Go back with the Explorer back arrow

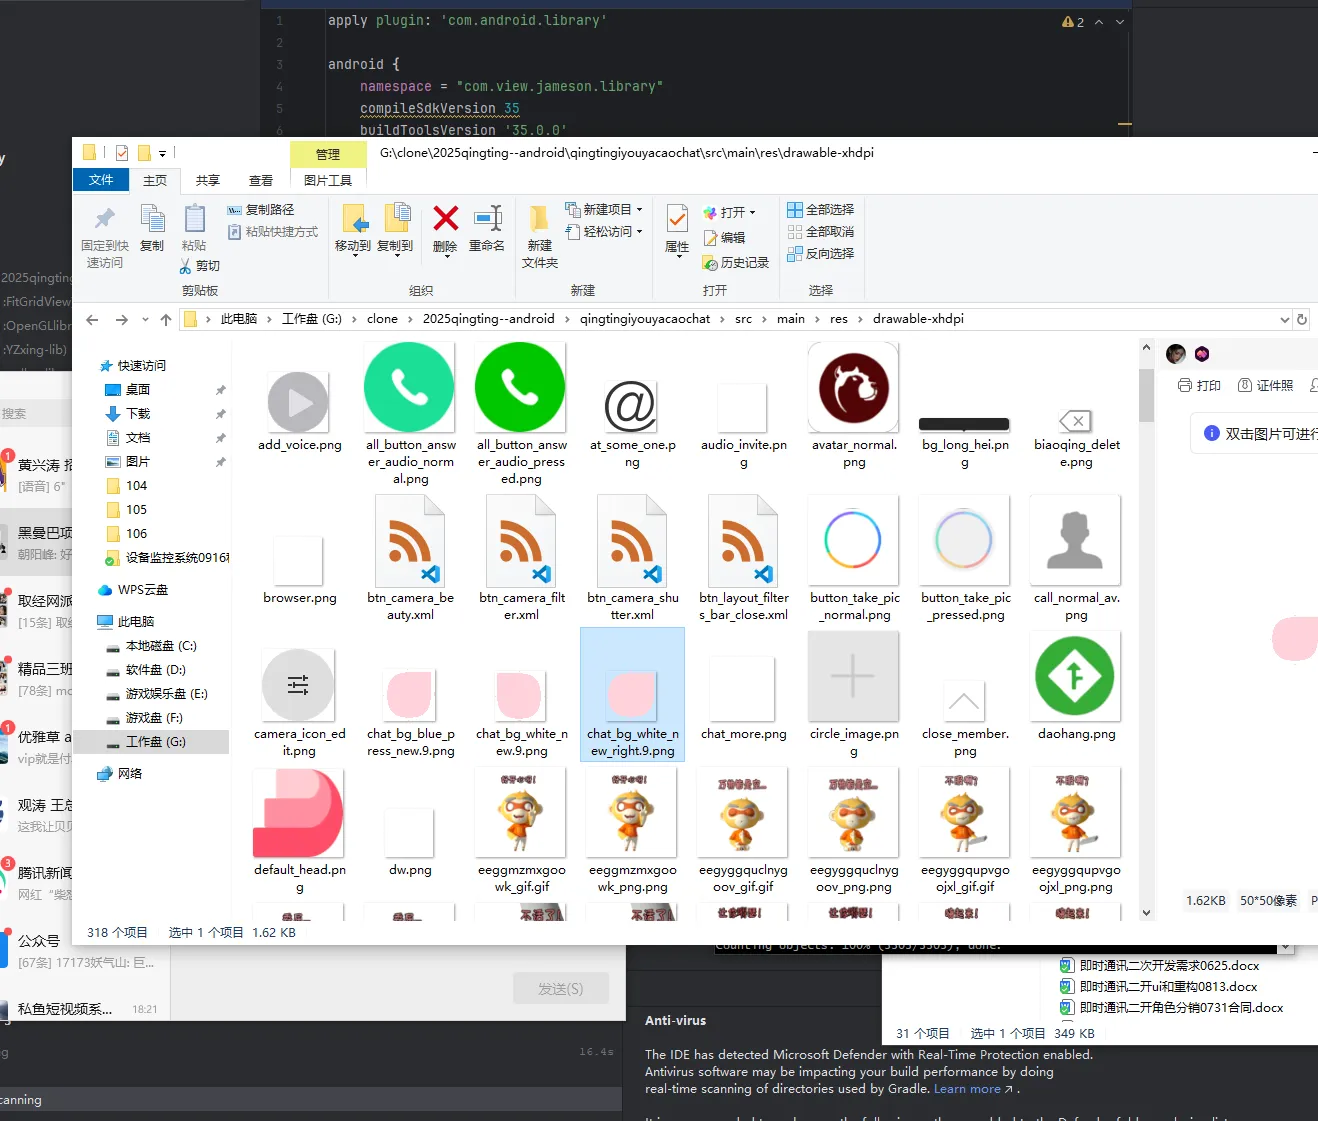(x=92, y=320)
